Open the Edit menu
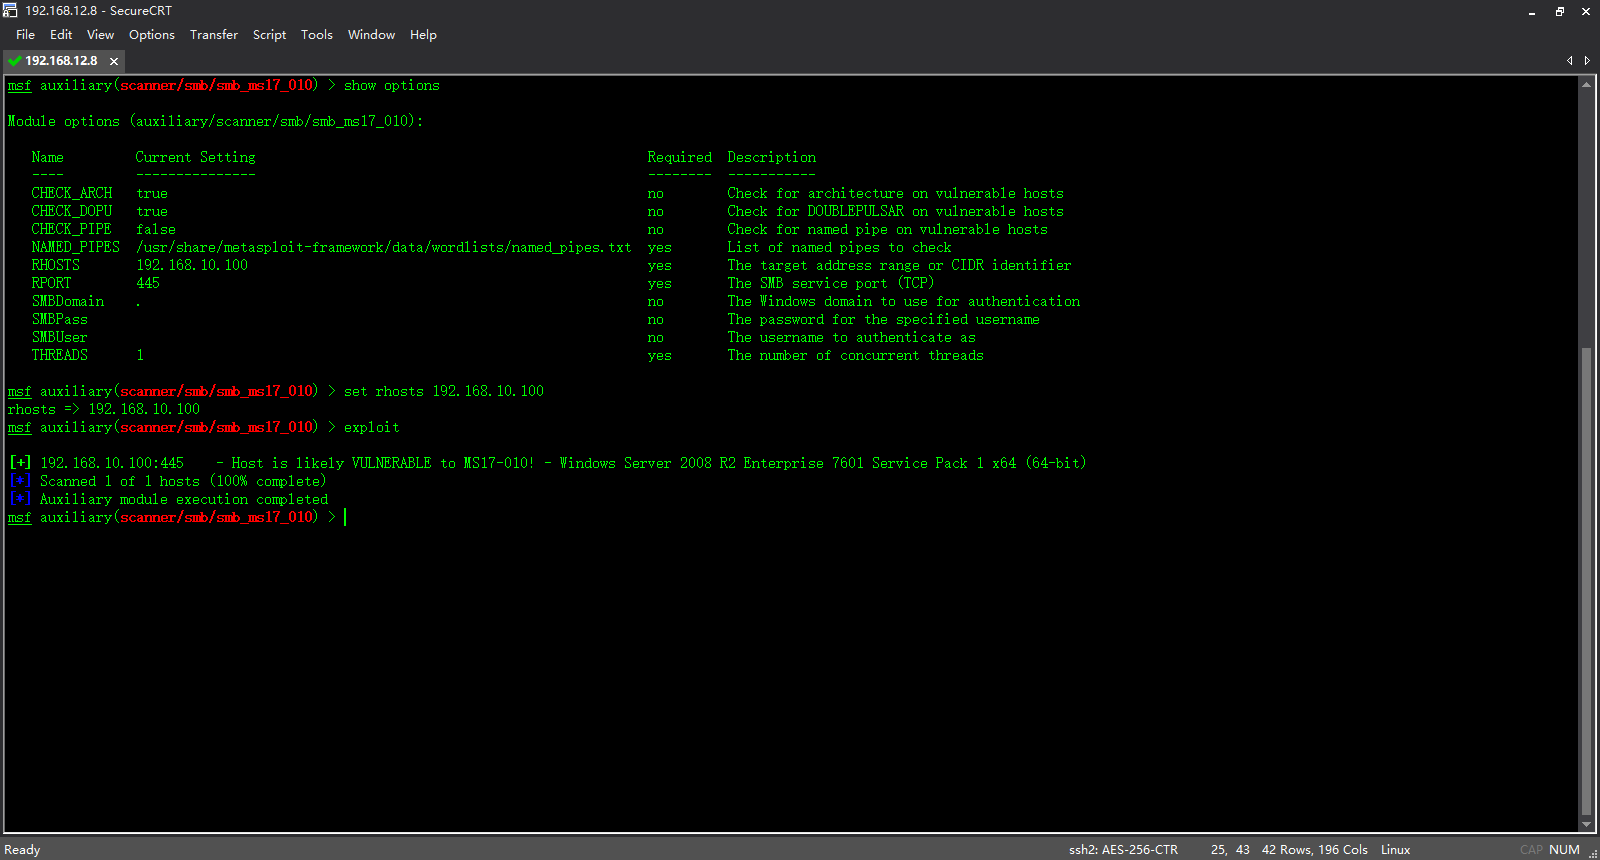 61,34
